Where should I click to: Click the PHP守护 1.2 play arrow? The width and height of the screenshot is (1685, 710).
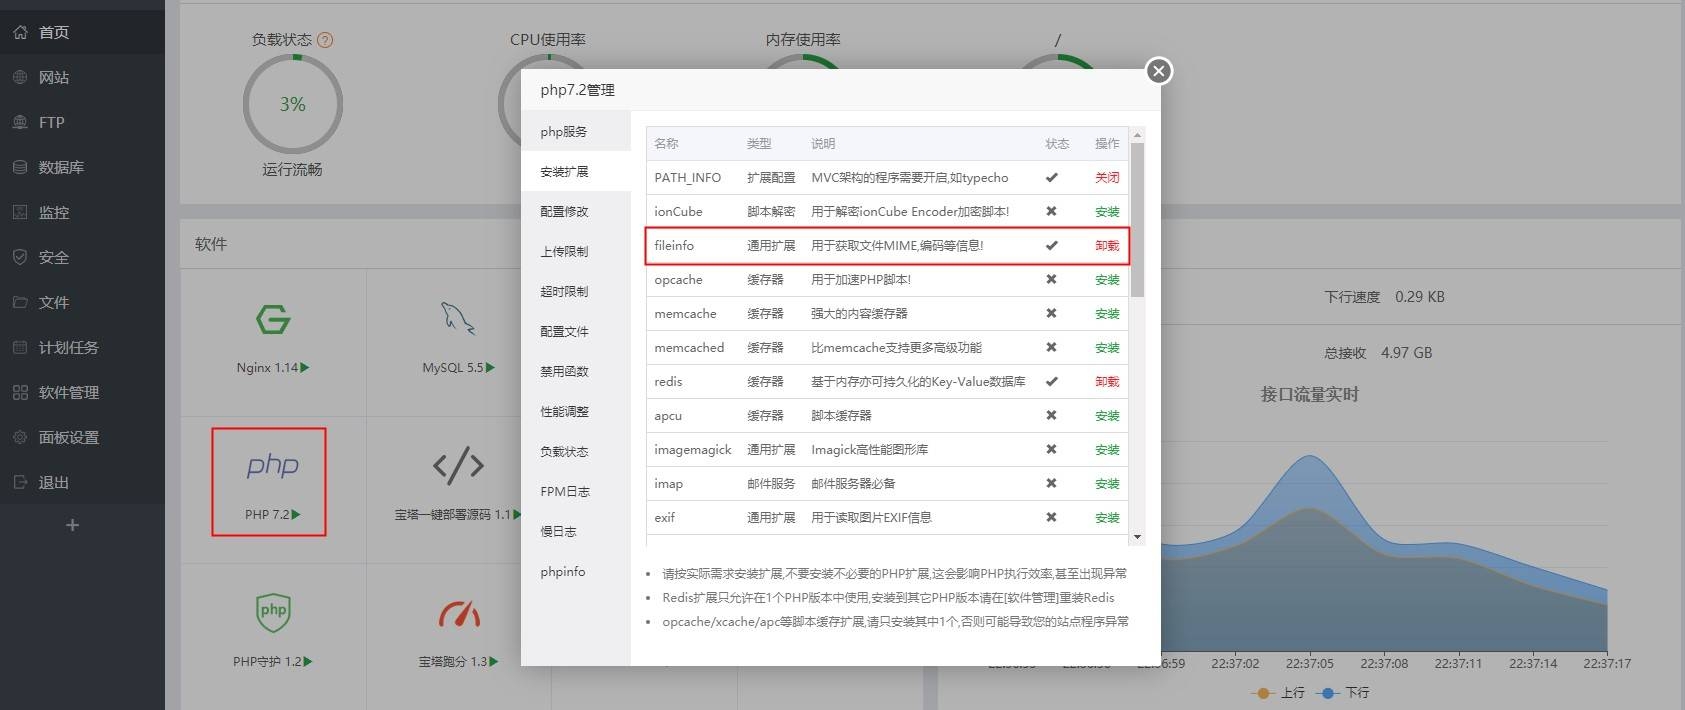click(x=308, y=662)
